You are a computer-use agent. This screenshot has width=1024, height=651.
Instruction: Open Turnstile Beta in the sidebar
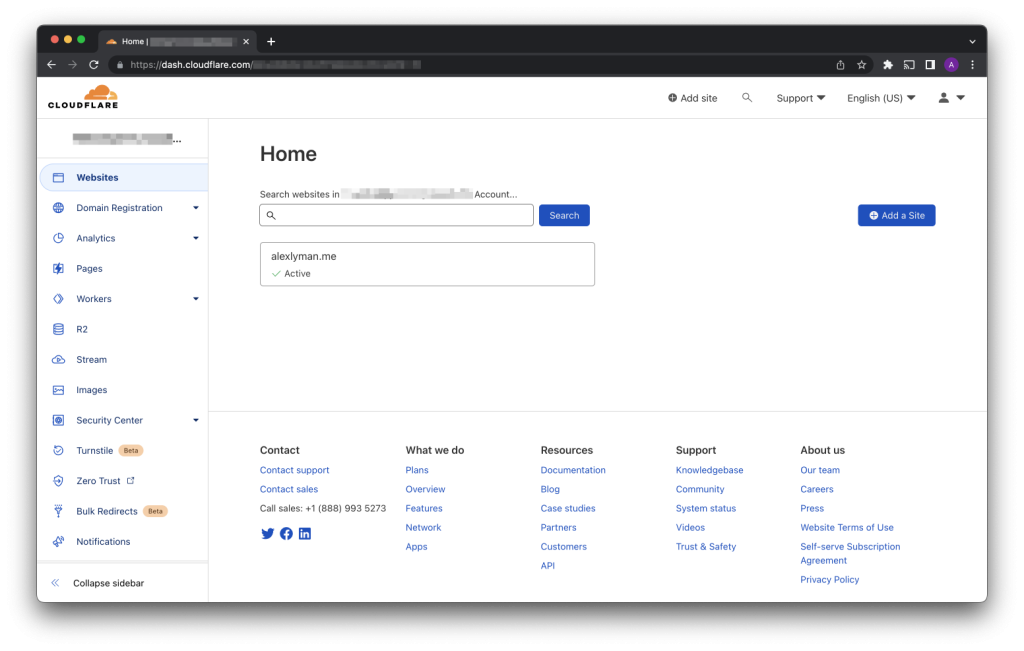pos(95,451)
